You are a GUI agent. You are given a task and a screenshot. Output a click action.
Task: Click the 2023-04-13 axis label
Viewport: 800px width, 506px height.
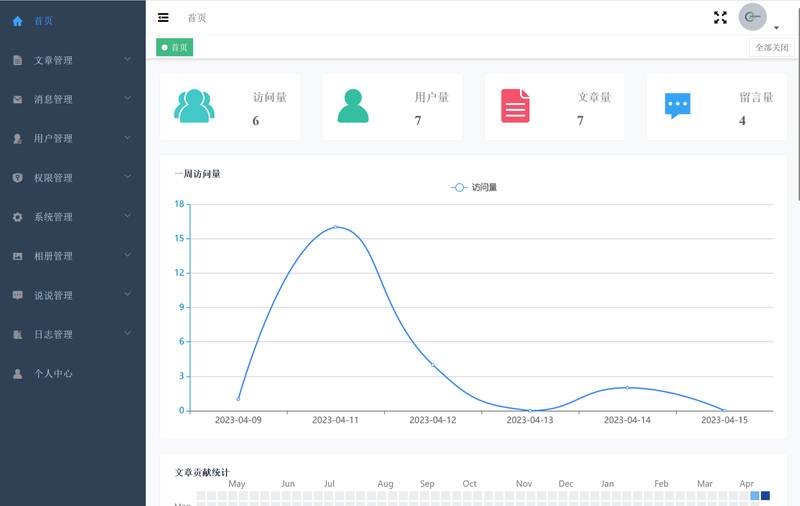pos(530,420)
